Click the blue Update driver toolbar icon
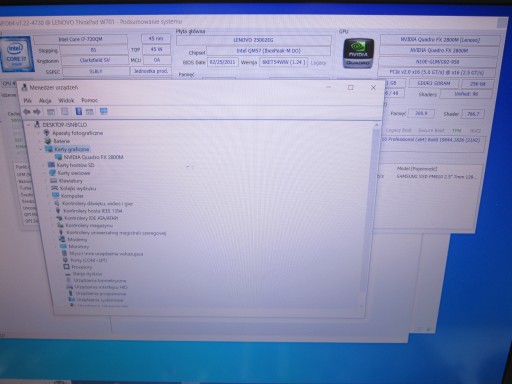512x384 pixels. point(78,111)
